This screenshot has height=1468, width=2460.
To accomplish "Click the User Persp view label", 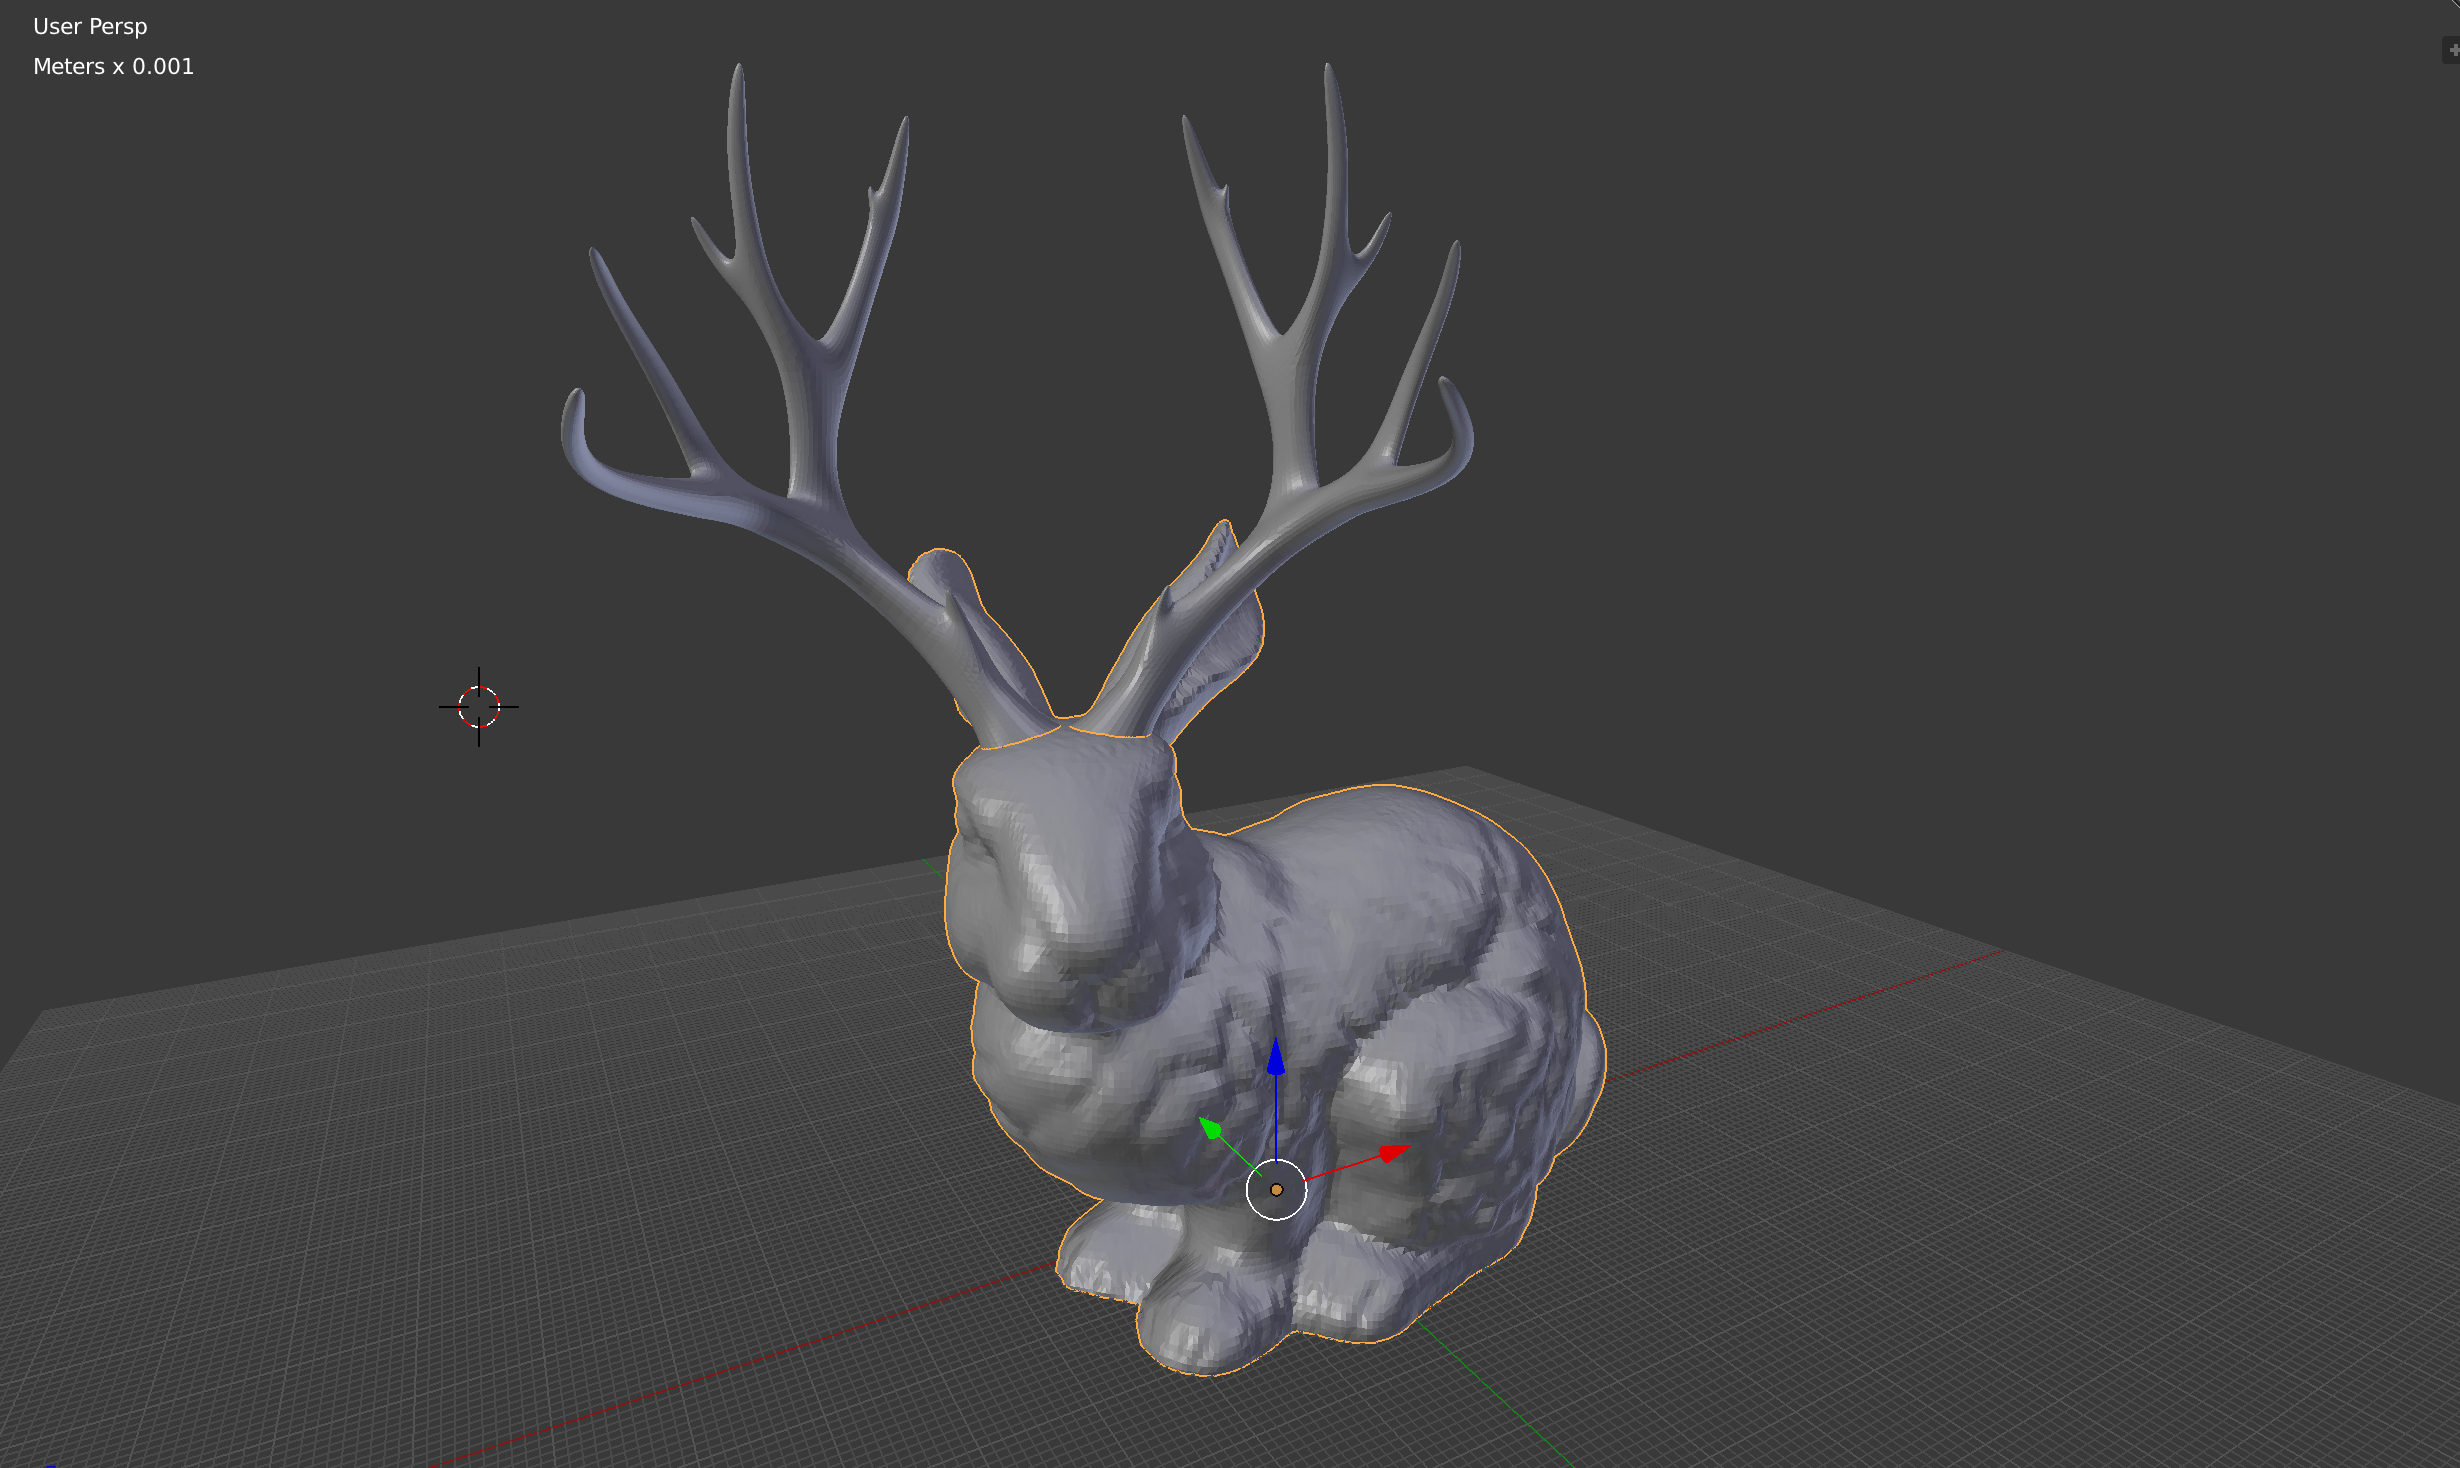I will pos(90,27).
